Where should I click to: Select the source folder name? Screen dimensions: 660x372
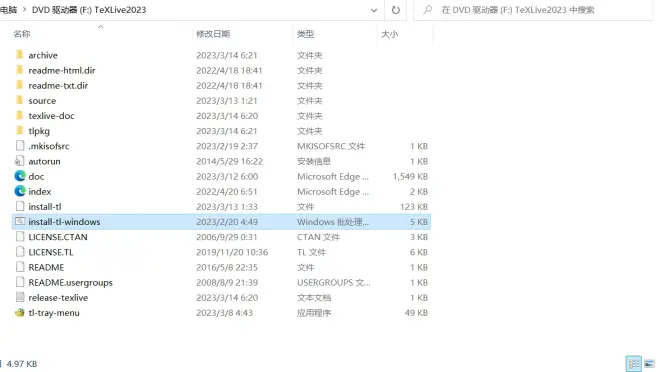pos(42,101)
